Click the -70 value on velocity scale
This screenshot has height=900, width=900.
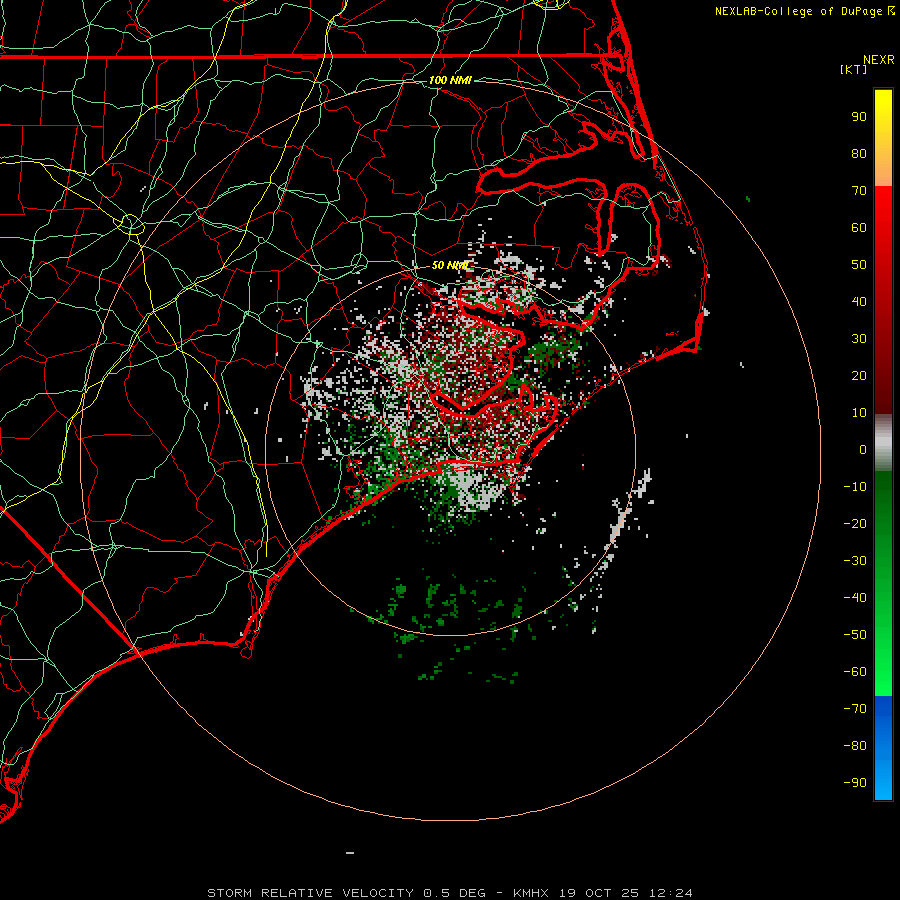click(855, 709)
